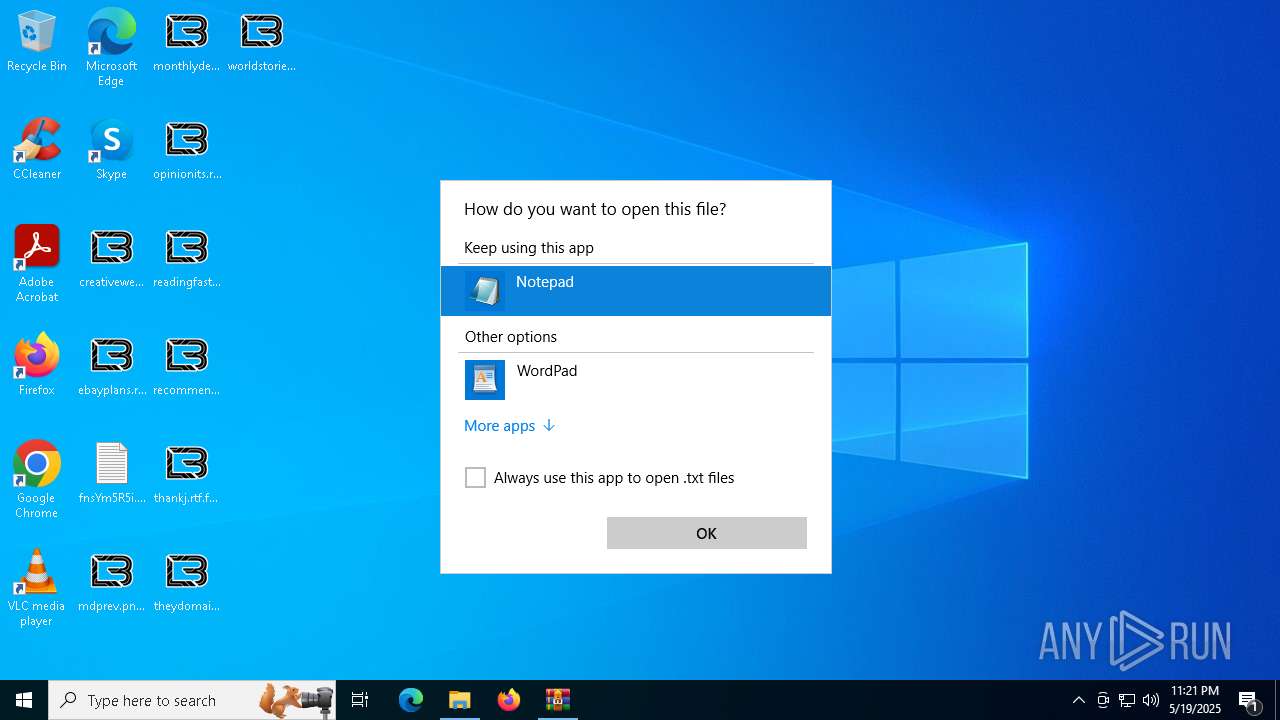Viewport: 1280px width, 720px height.
Task: Click the taskbar search box
Action: pyautogui.click(x=192, y=700)
